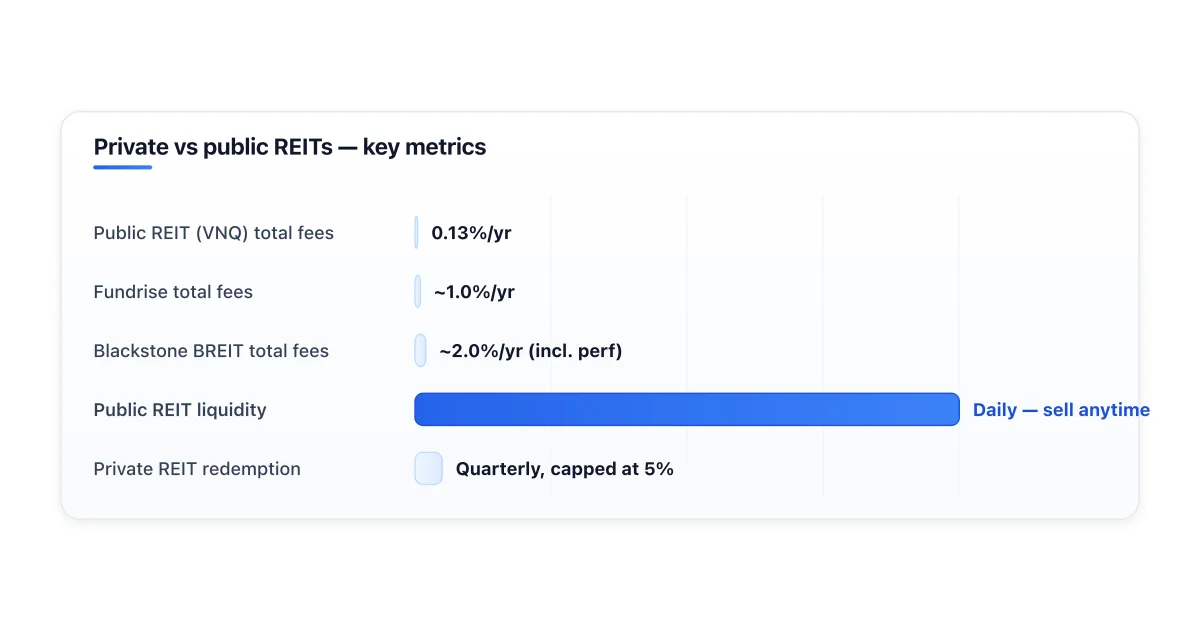This screenshot has height=630, width=1200.
Task: Select the Fundrise total fees label
Action: tap(173, 292)
